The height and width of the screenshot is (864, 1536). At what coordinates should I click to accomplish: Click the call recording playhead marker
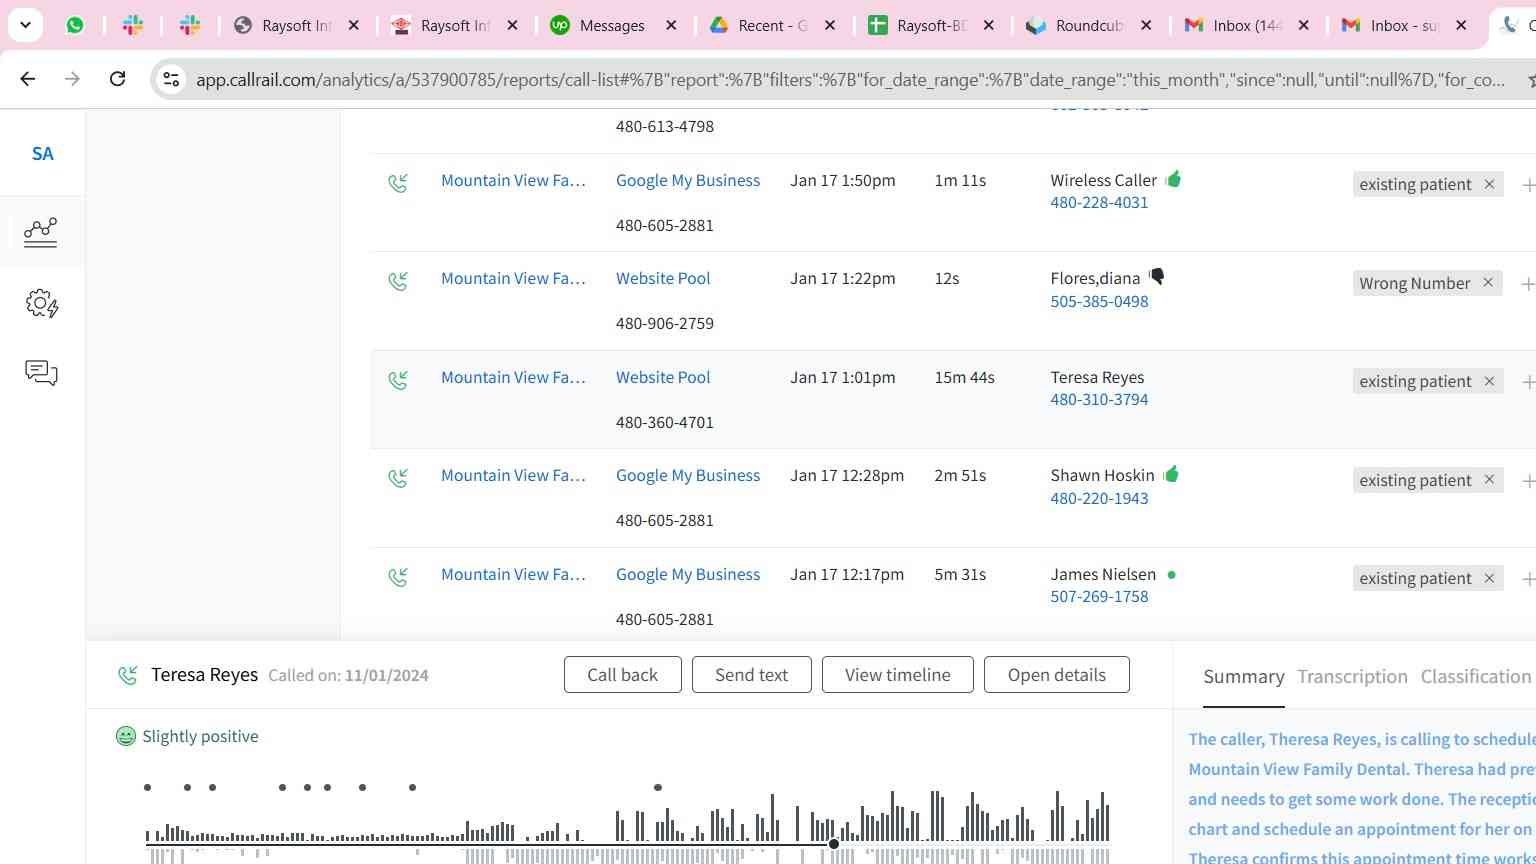(834, 844)
